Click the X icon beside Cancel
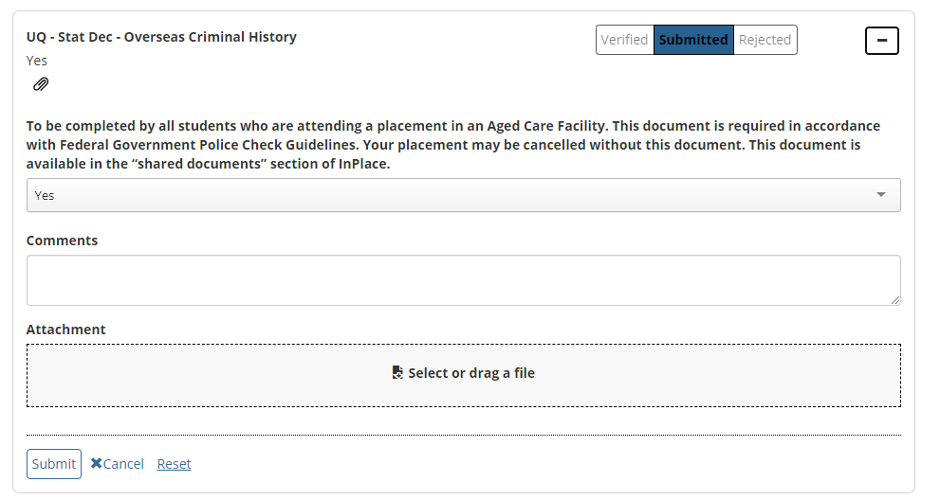The image size is (941, 502). click(x=96, y=464)
